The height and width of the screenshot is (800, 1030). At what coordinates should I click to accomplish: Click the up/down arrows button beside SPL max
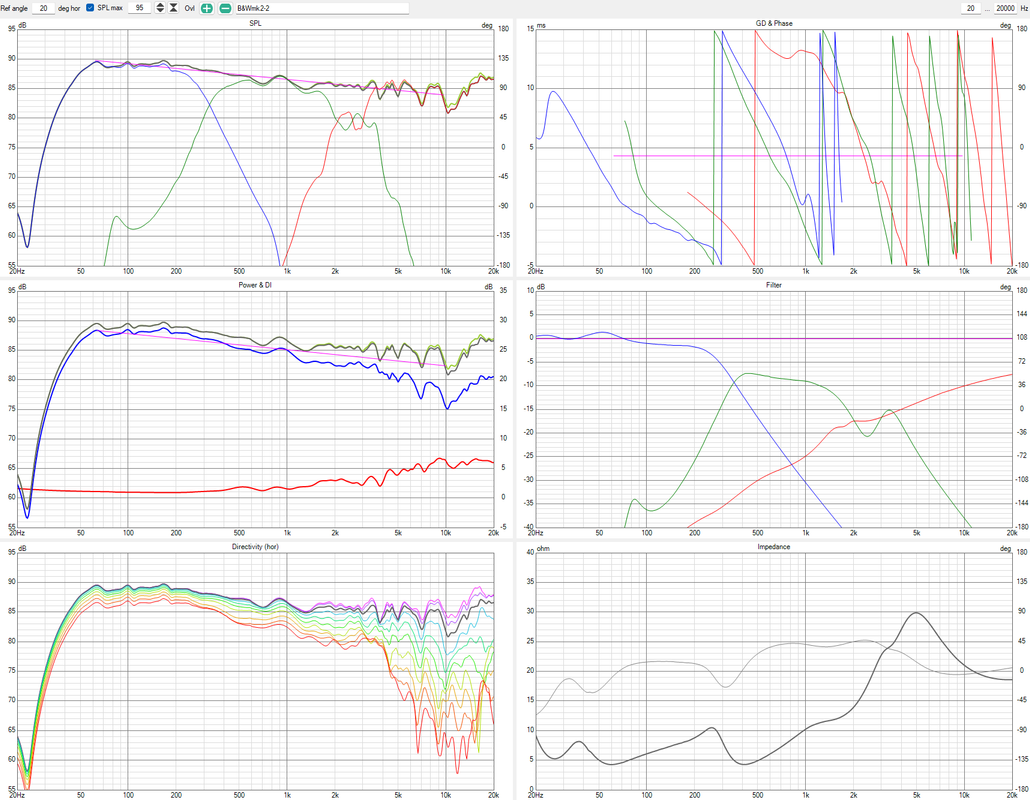click(160, 8)
